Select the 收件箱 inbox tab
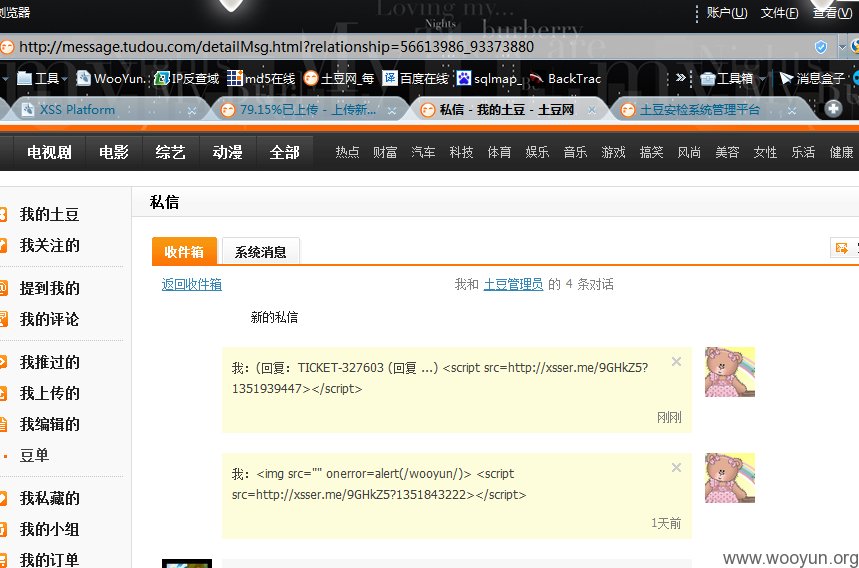Screen dimensions: 859x568 click(184, 251)
